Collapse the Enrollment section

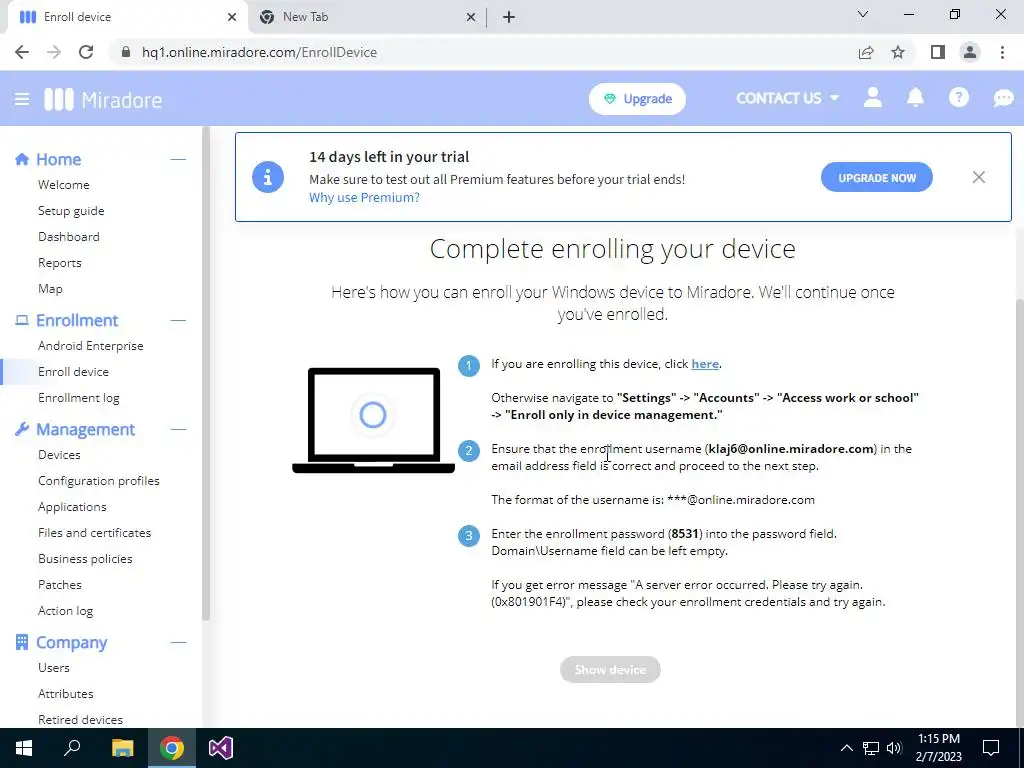[x=178, y=321]
